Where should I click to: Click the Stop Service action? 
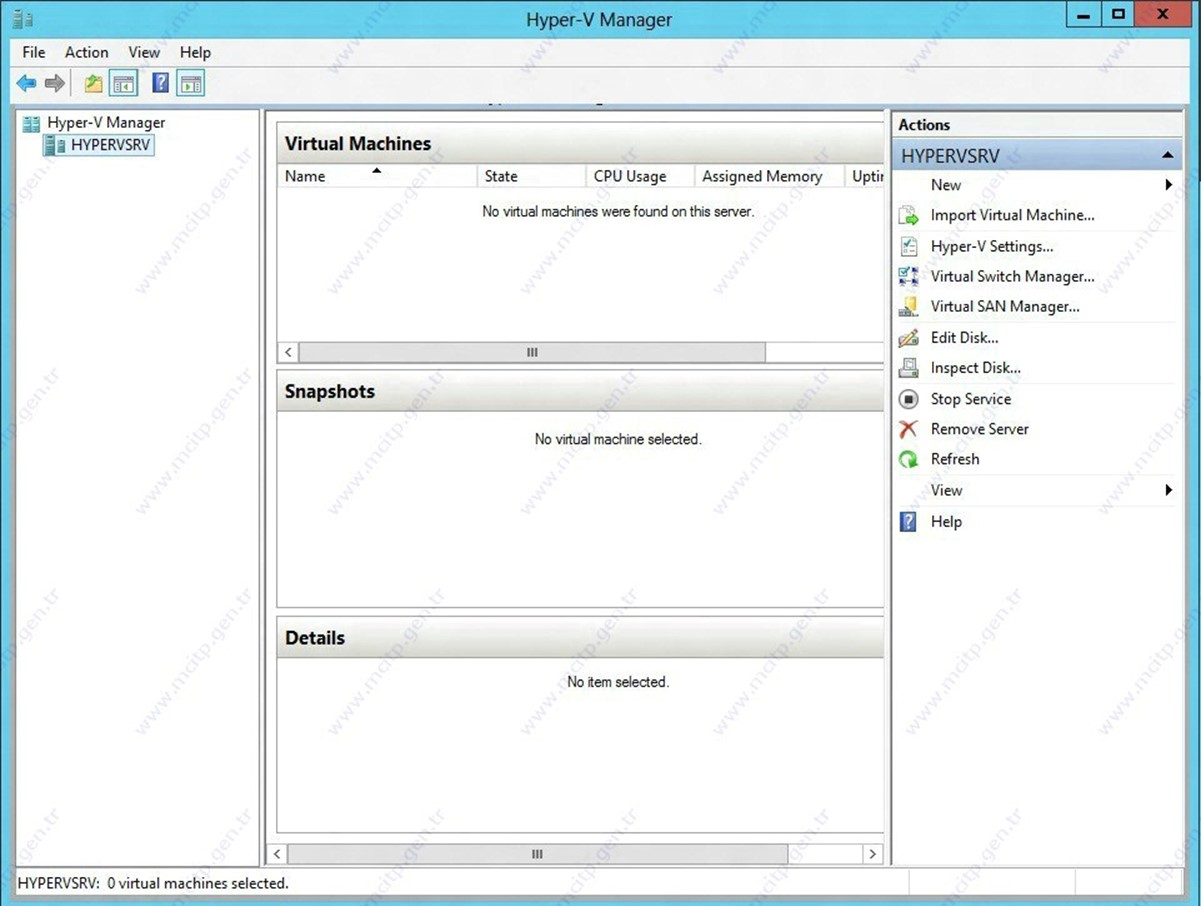(970, 399)
